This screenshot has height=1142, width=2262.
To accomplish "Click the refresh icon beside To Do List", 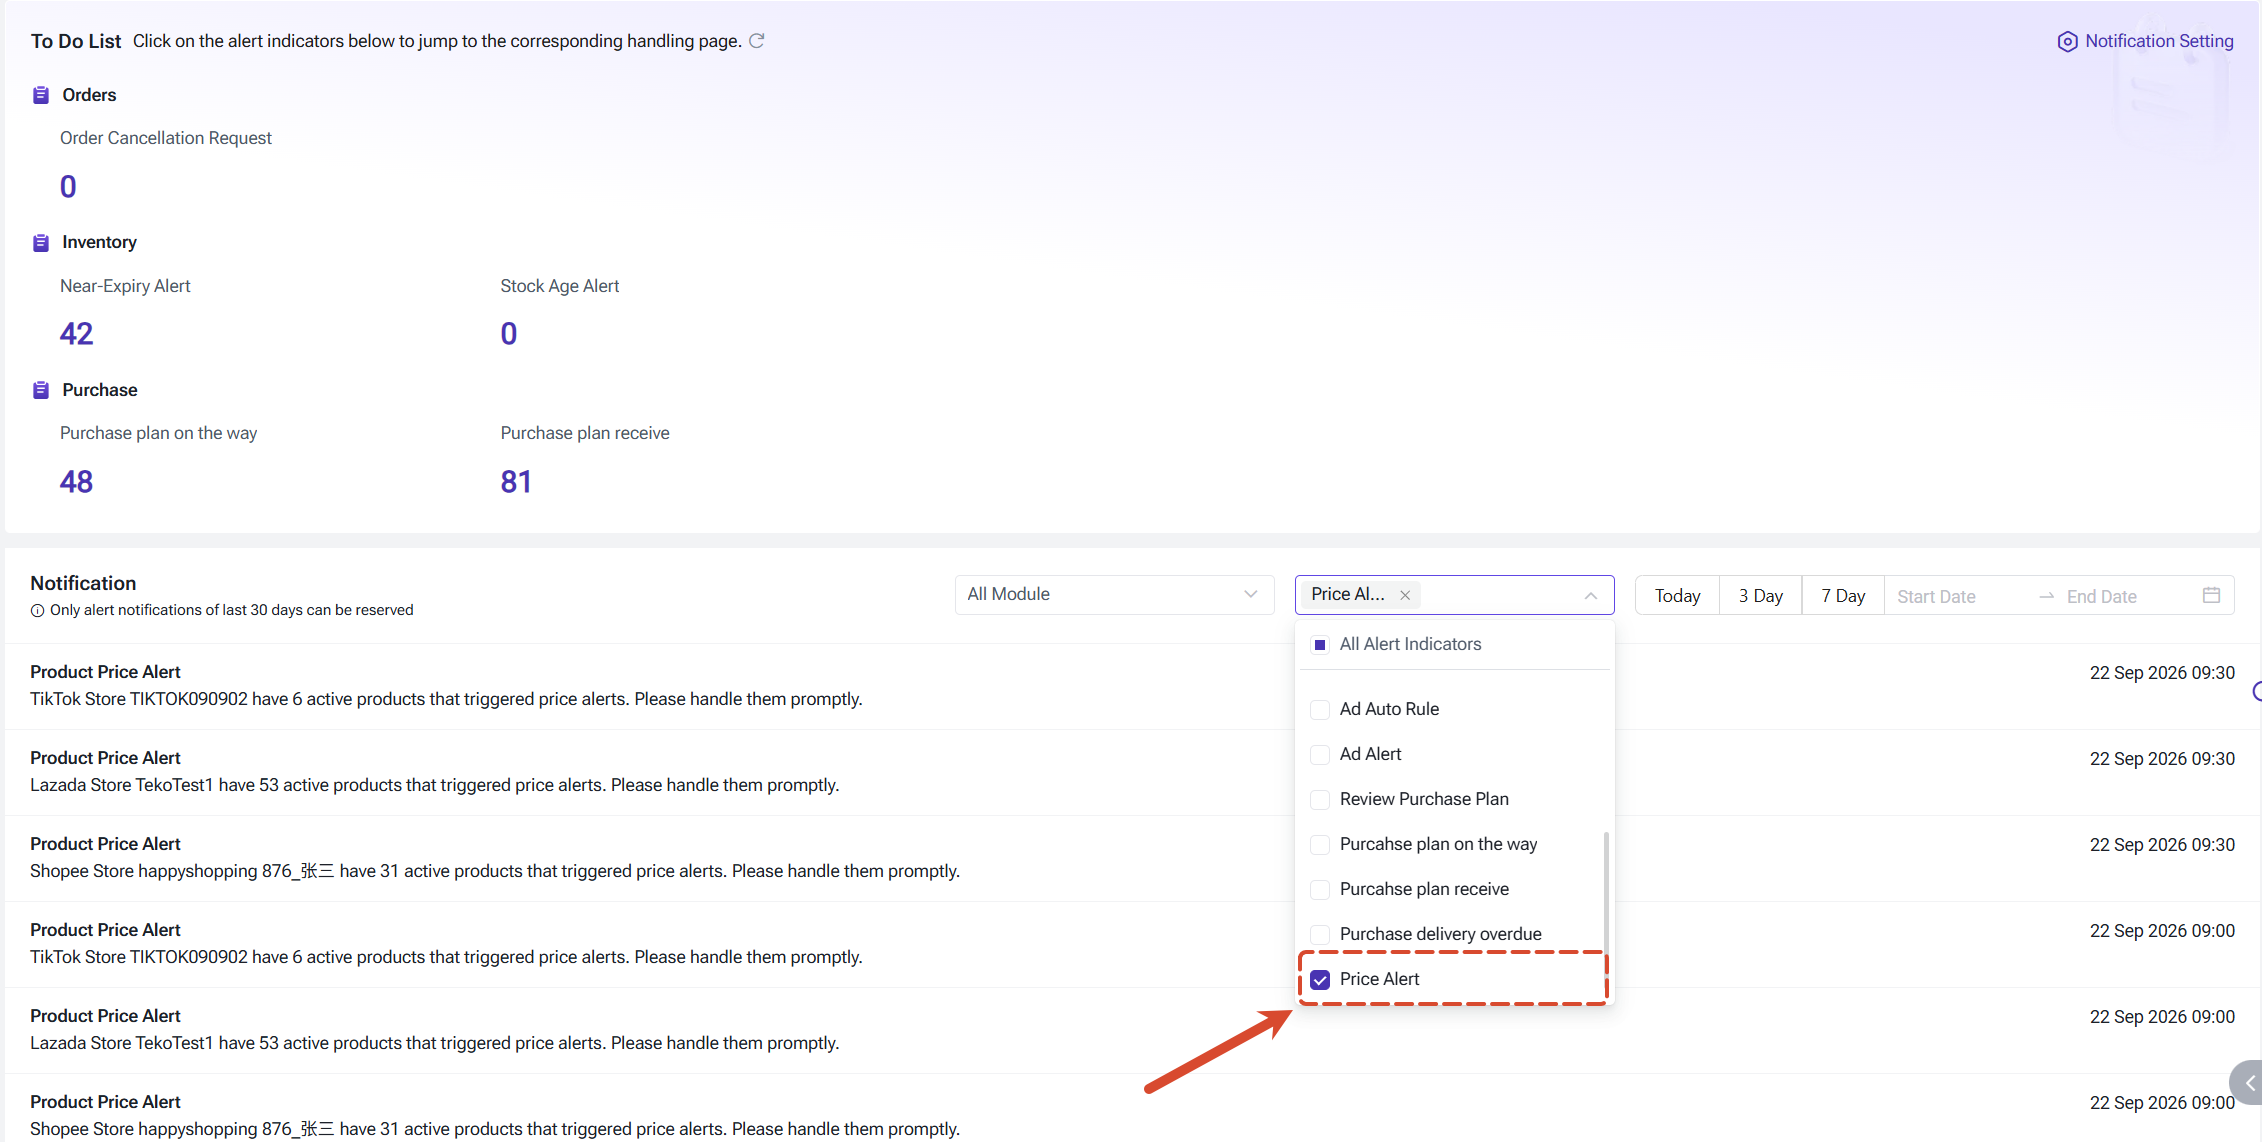I will pyautogui.click(x=757, y=41).
